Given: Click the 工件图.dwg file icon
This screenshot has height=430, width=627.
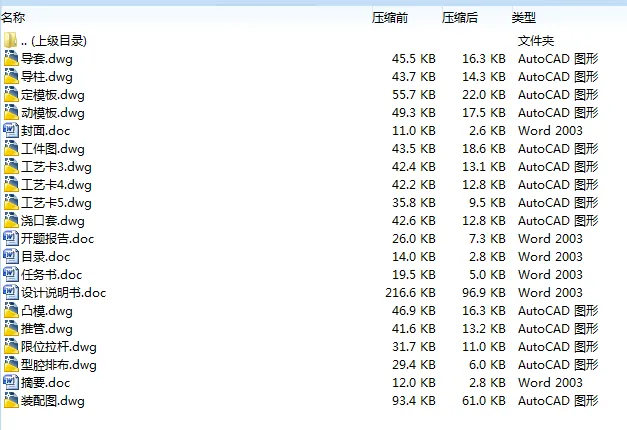Looking at the screenshot, I should click(11, 148).
